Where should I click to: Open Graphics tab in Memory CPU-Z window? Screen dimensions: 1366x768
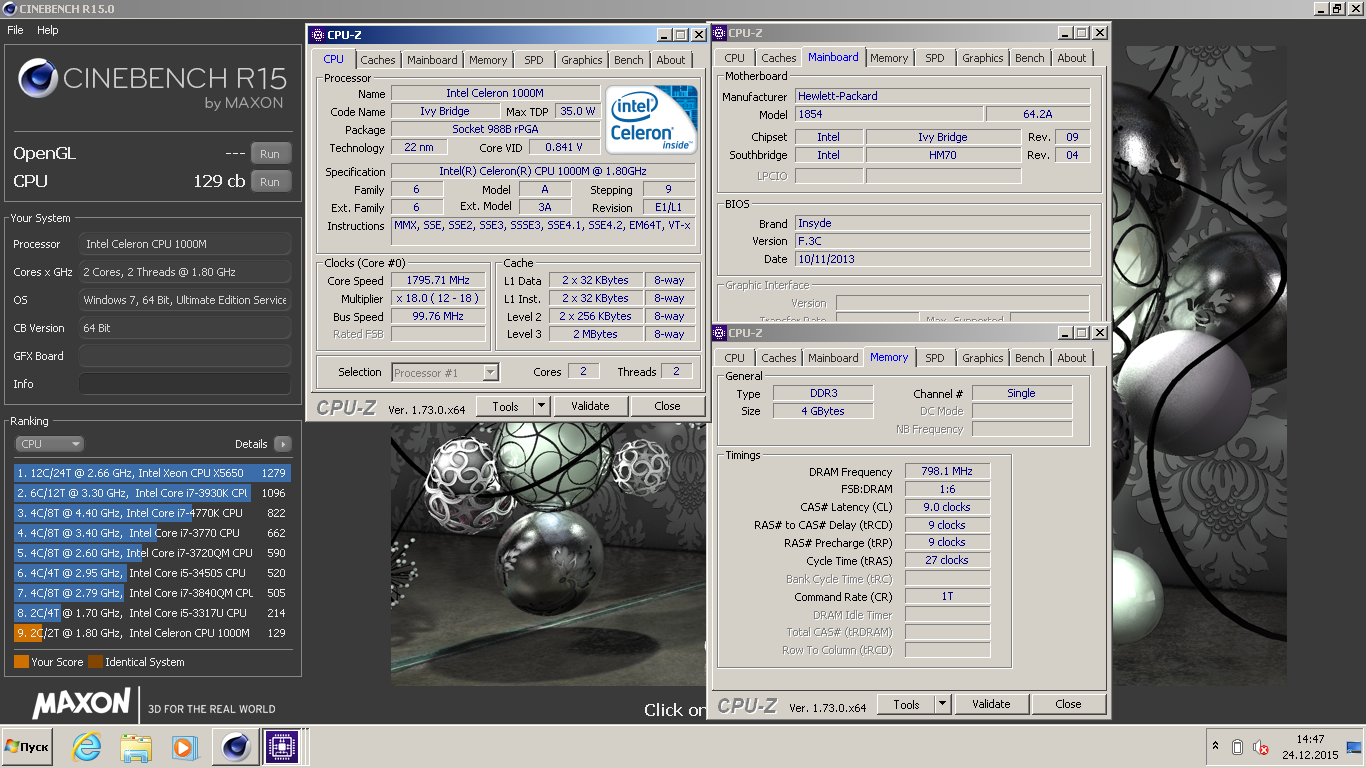[982, 358]
